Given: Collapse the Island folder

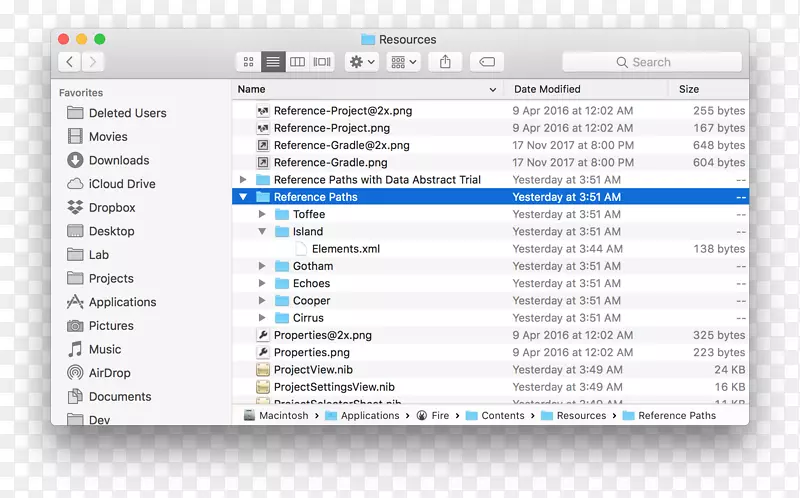Looking at the screenshot, I should click(x=262, y=232).
